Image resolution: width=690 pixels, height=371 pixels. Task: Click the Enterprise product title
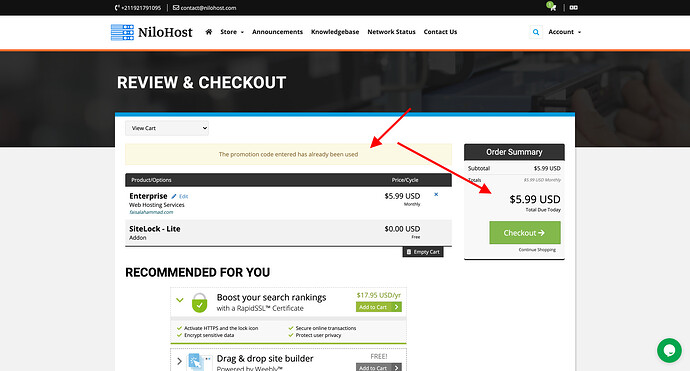[x=148, y=196]
